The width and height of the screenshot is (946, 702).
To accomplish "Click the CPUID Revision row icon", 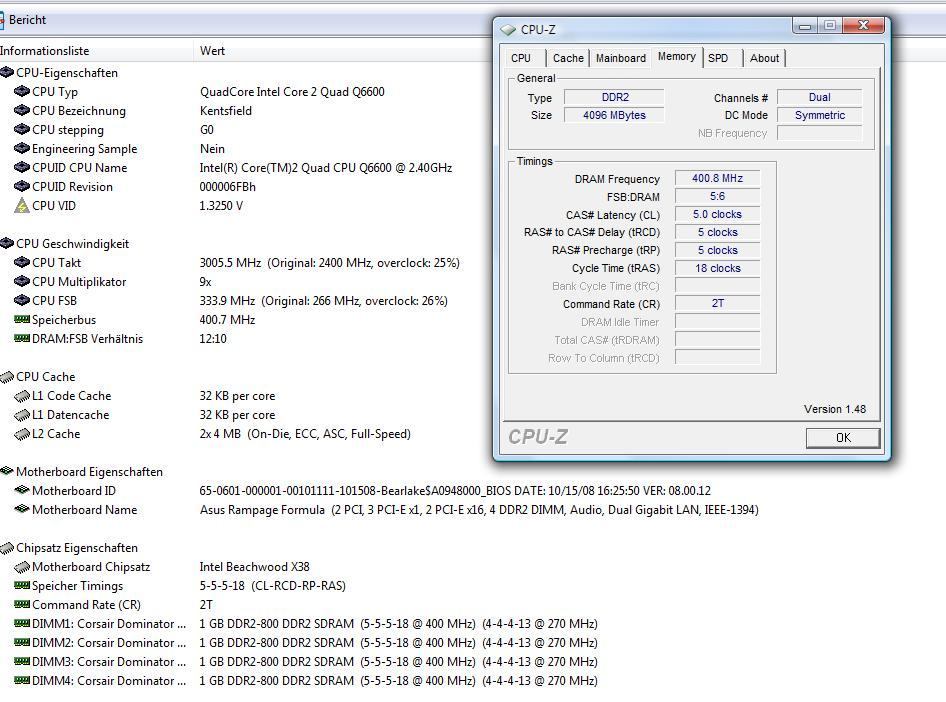I will pyautogui.click(x=22, y=186).
